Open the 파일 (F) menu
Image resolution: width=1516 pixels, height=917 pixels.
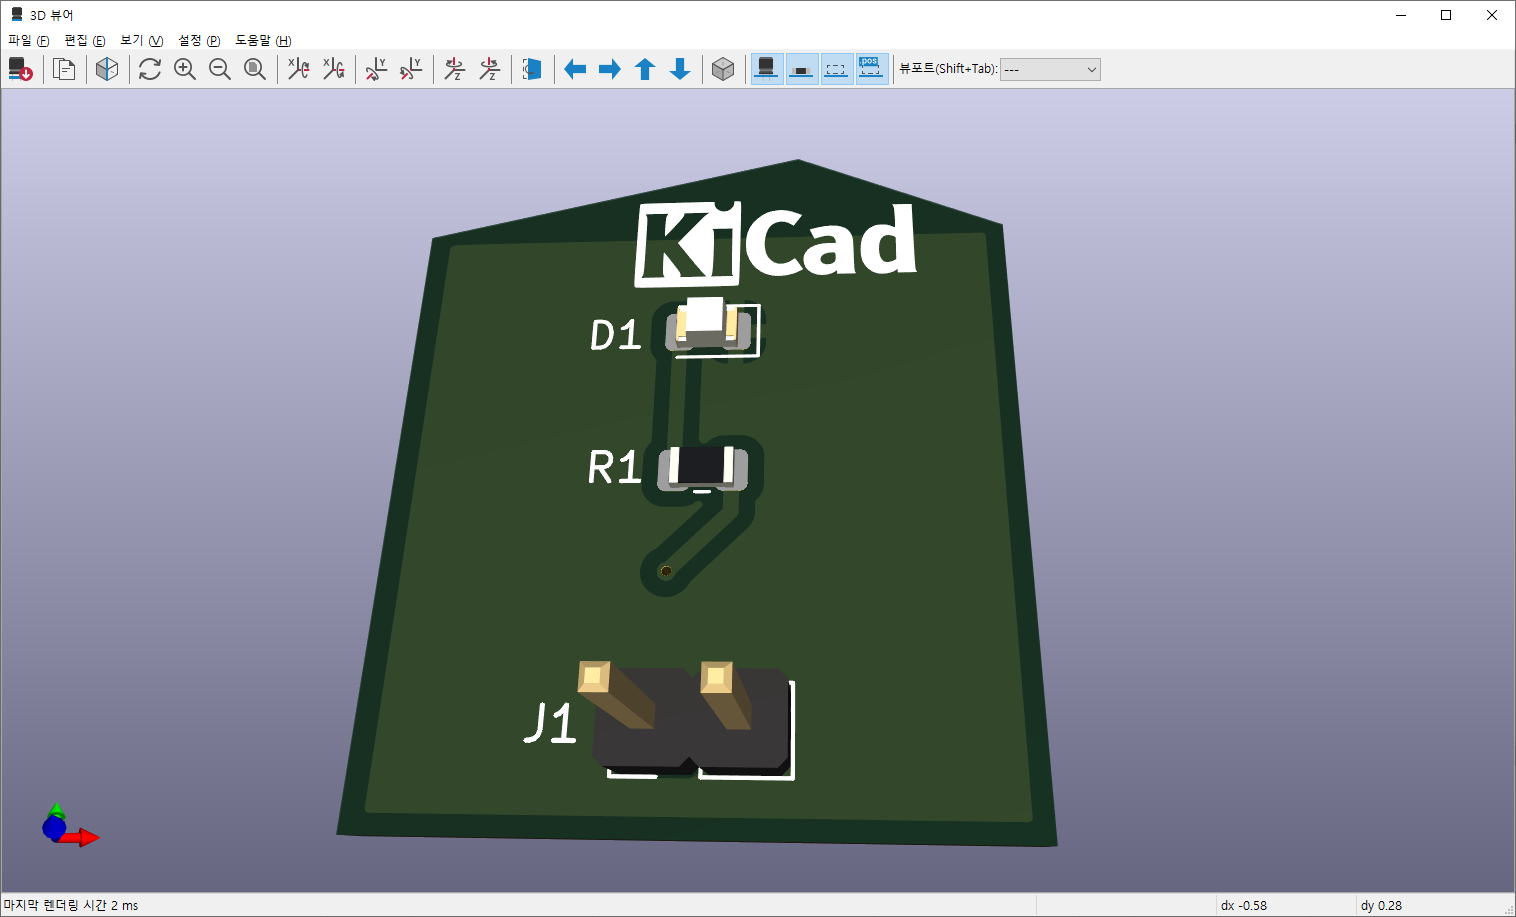tap(28, 40)
